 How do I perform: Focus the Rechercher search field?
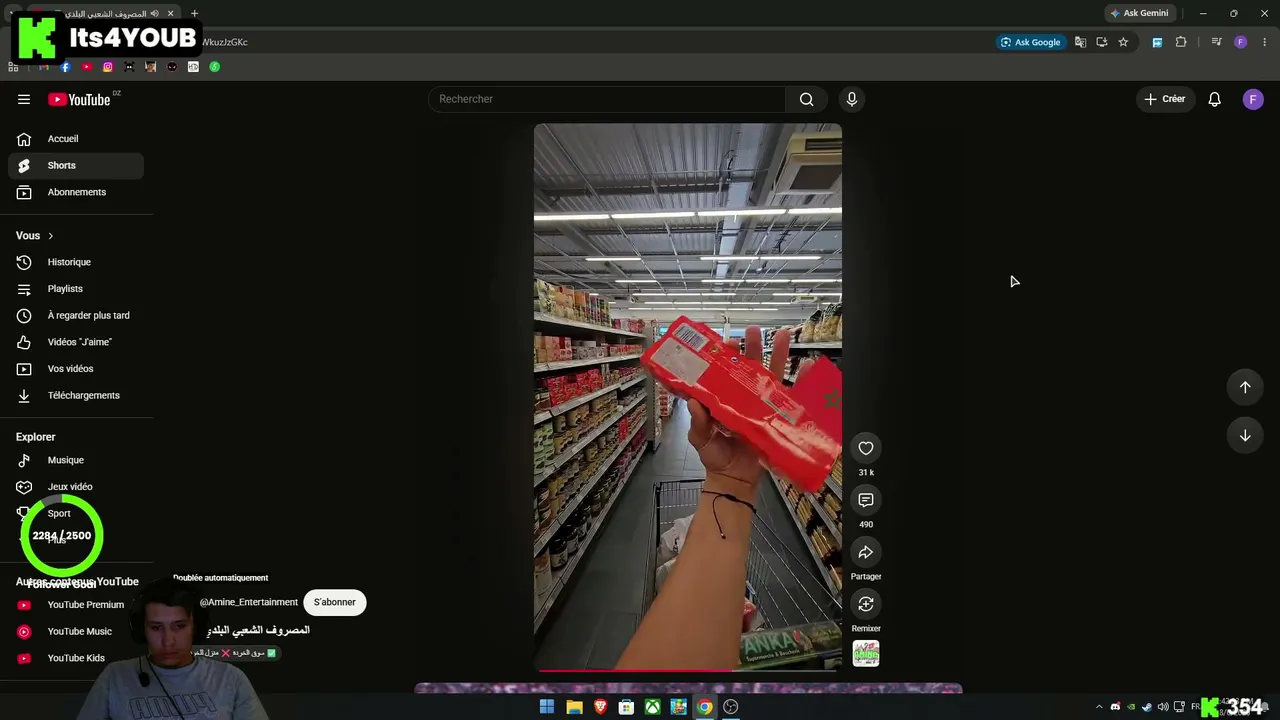607,99
